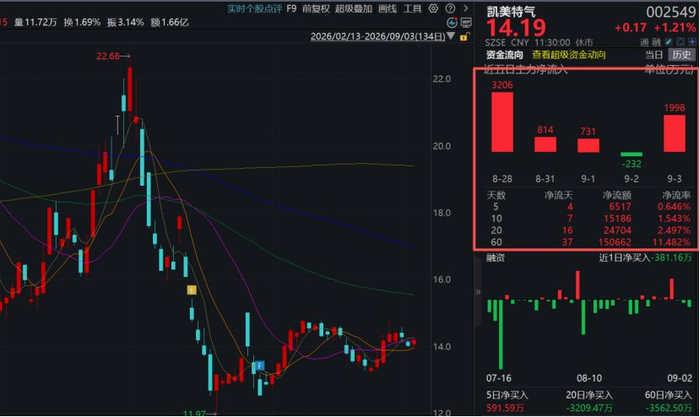The width and height of the screenshot is (700, 417).
Task: Expand more toolbar options right arrow
Action: (x=466, y=8)
